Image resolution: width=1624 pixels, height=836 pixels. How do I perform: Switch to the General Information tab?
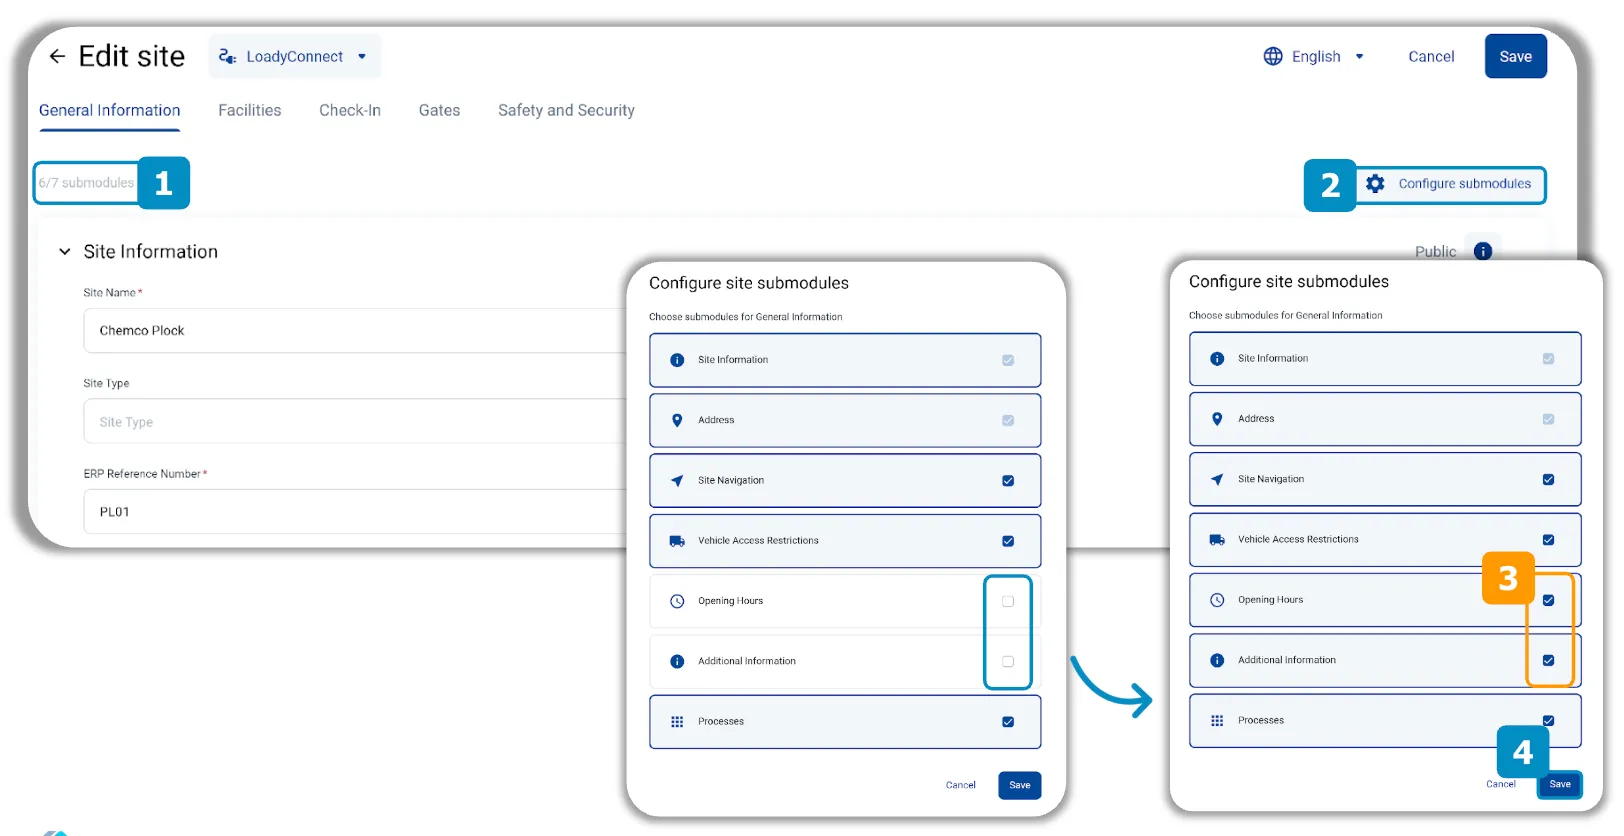click(x=110, y=111)
